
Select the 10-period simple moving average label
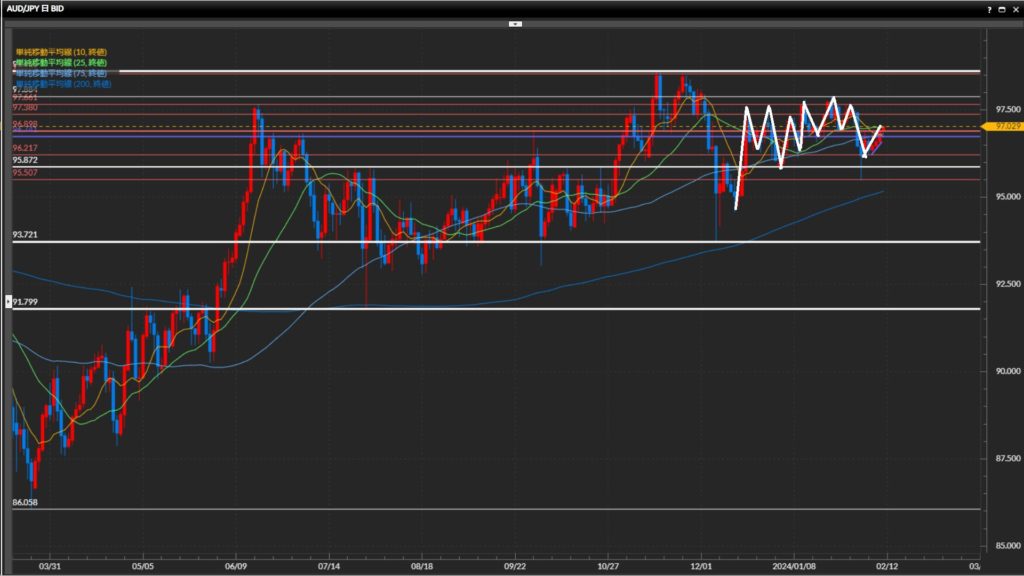[x=60, y=51]
